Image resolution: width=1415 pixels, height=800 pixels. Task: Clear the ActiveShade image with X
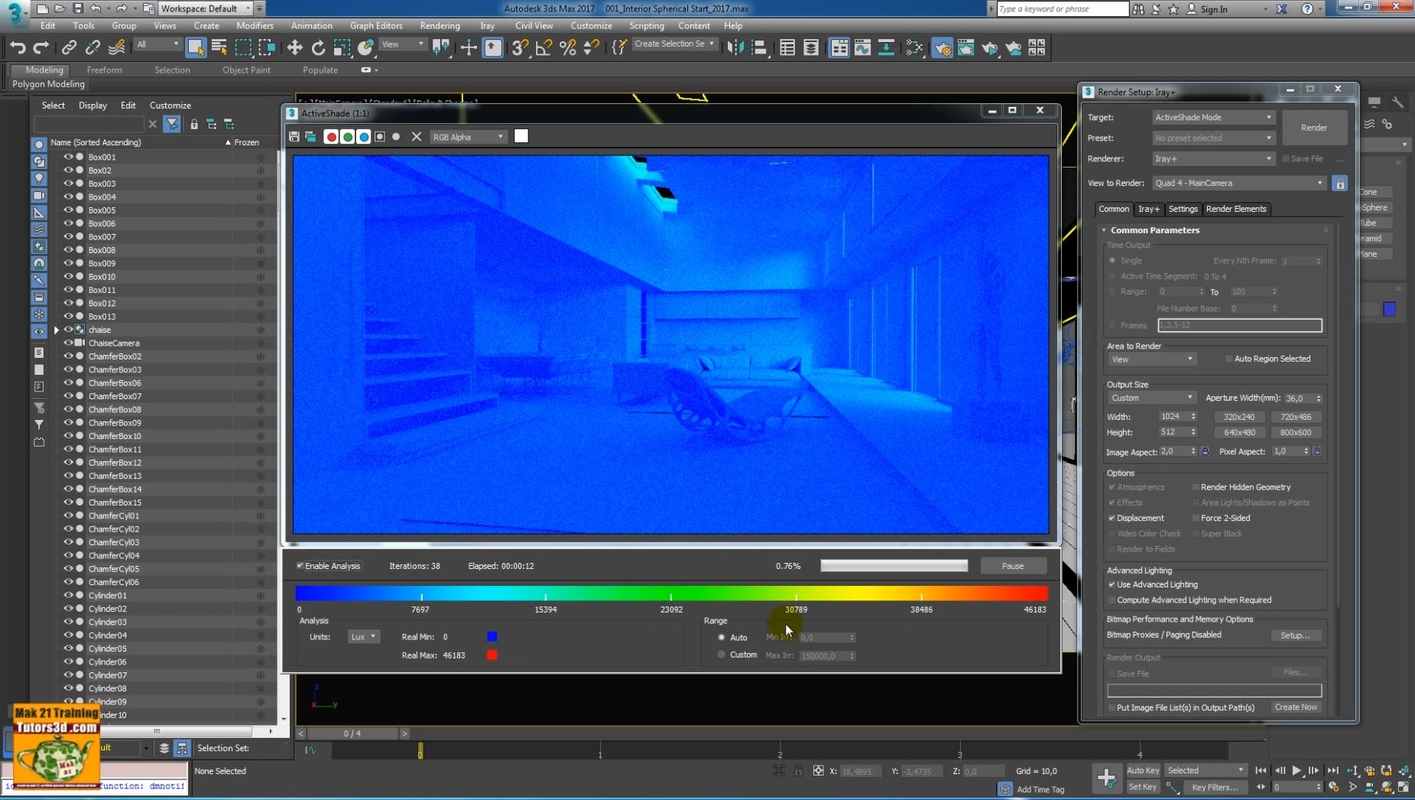[417, 137]
